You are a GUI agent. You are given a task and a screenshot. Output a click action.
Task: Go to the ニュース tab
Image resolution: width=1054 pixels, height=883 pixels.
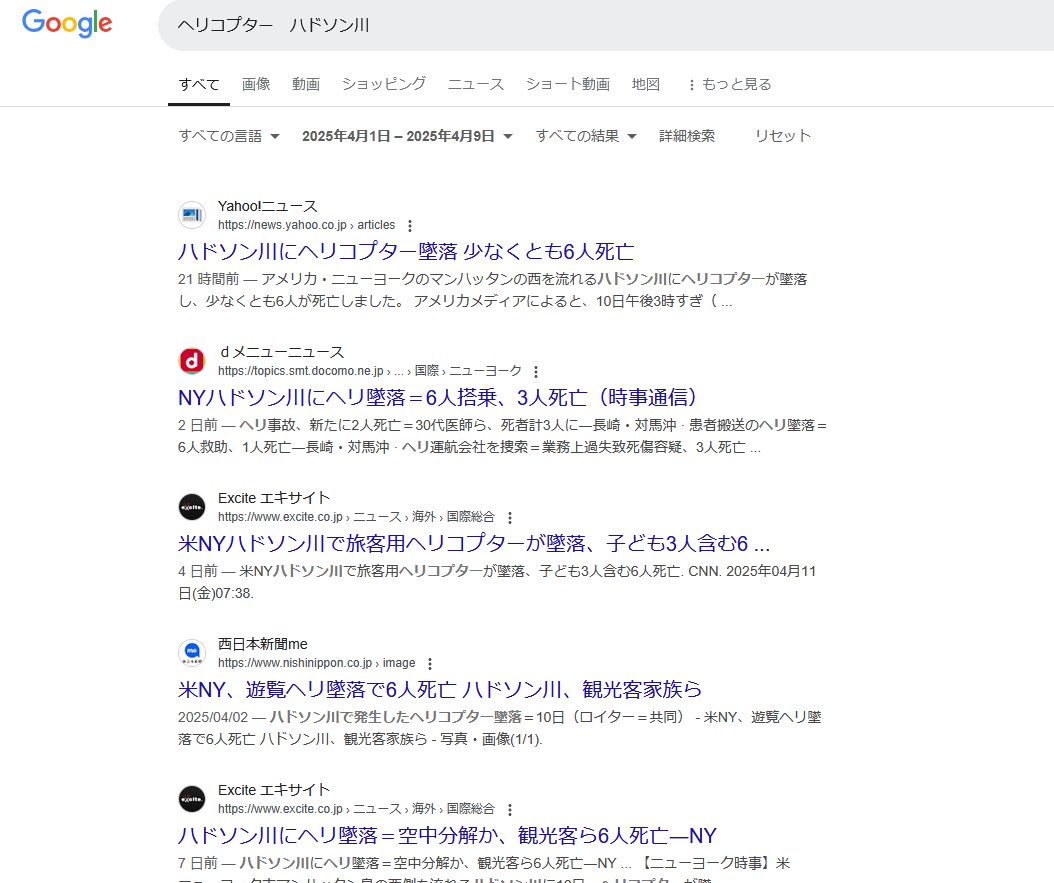pos(476,84)
